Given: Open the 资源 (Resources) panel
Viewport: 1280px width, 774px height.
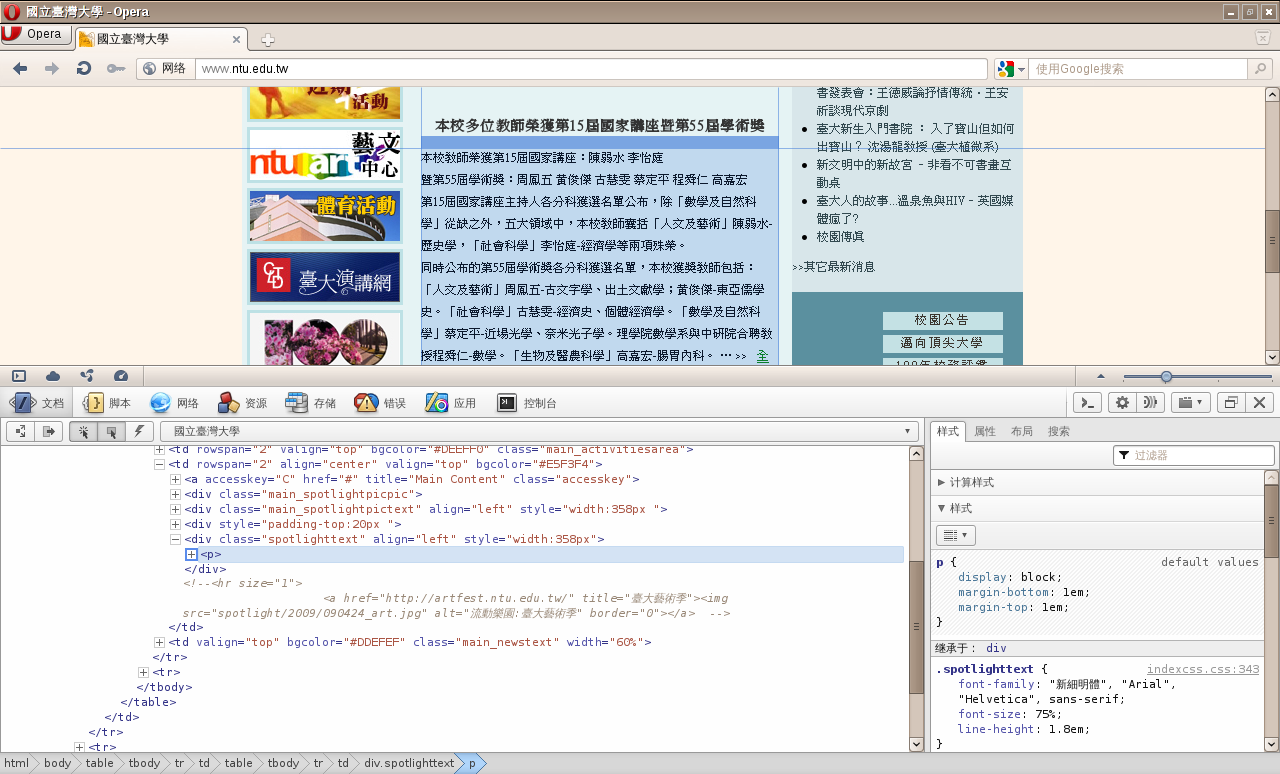Looking at the screenshot, I should pyautogui.click(x=243, y=403).
